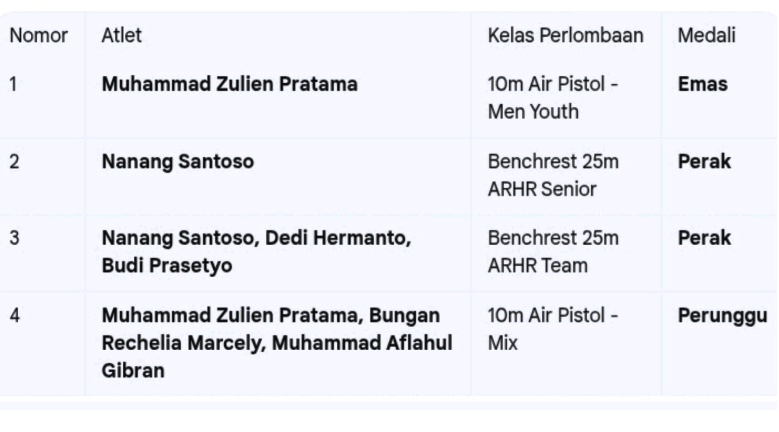Select the single Nanang Santoso athlete cell
This screenshot has height=432, width=779.
click(x=177, y=162)
